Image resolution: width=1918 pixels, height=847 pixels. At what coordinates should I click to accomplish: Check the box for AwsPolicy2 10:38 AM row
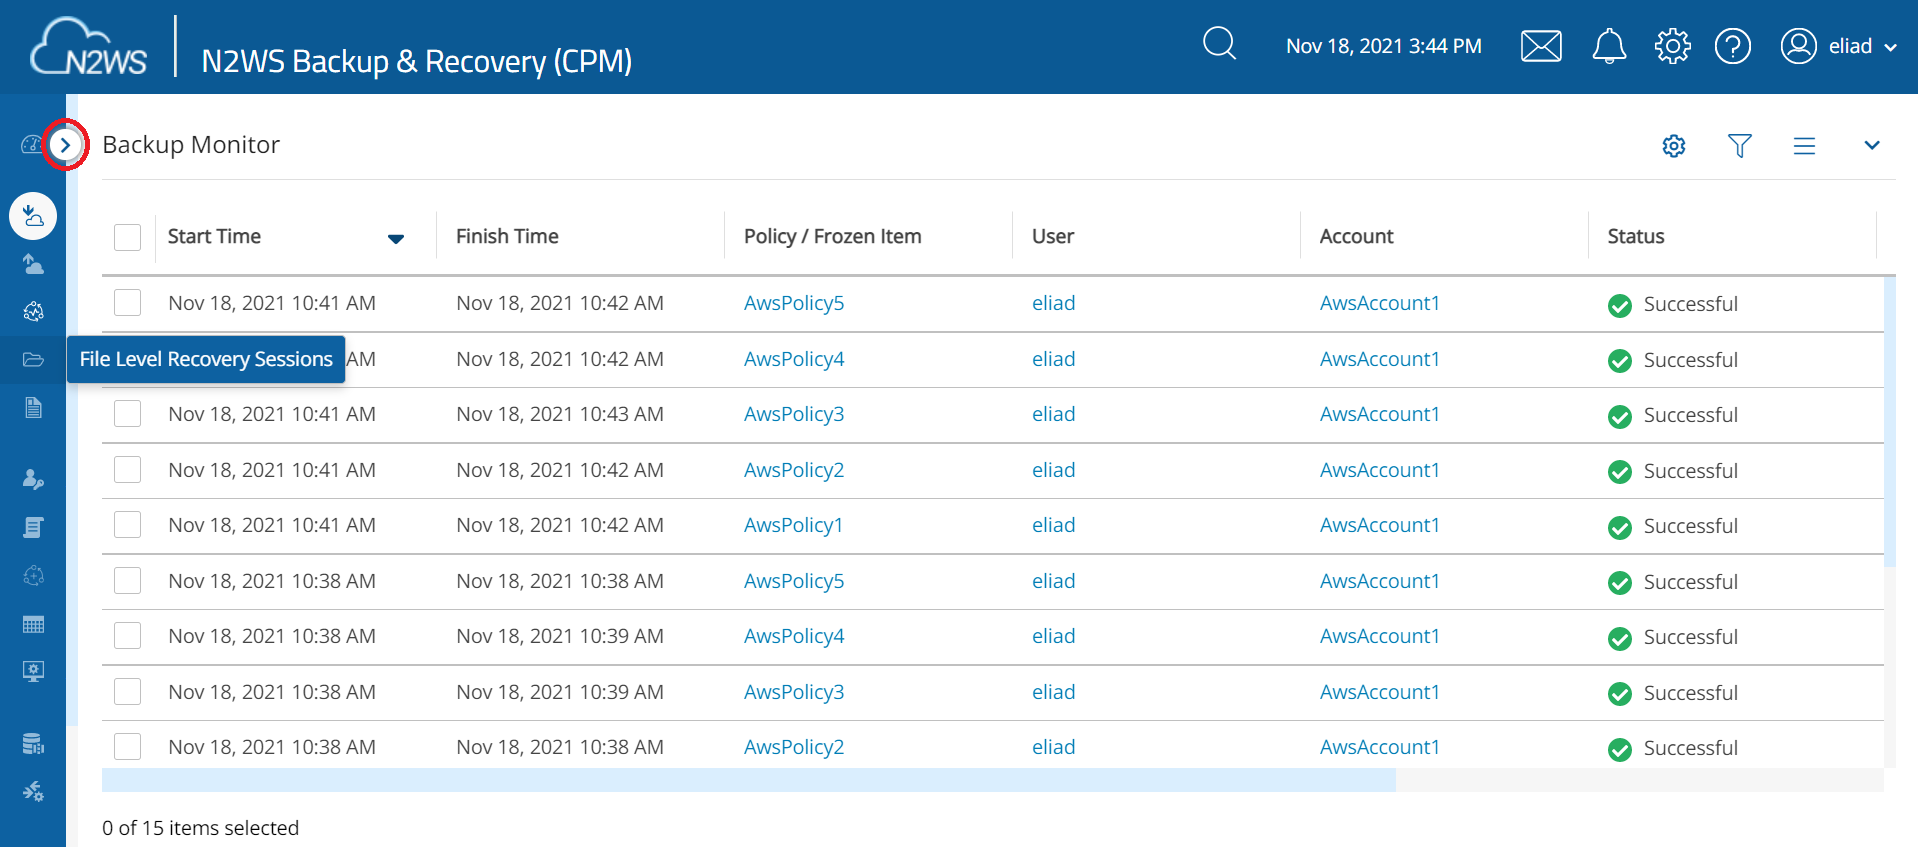127,747
